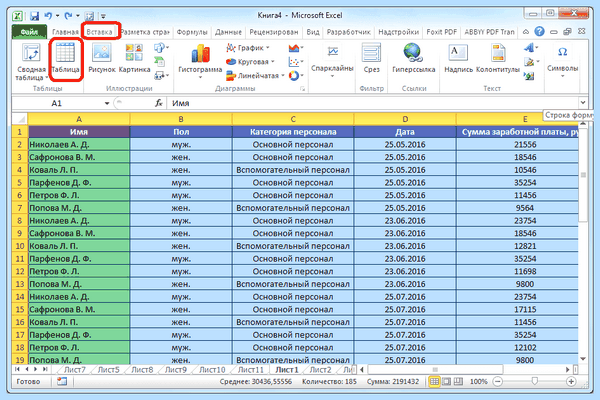This screenshot has height=400, width=600.
Task: Click the vertical scrollbar thumb
Action: point(583,174)
